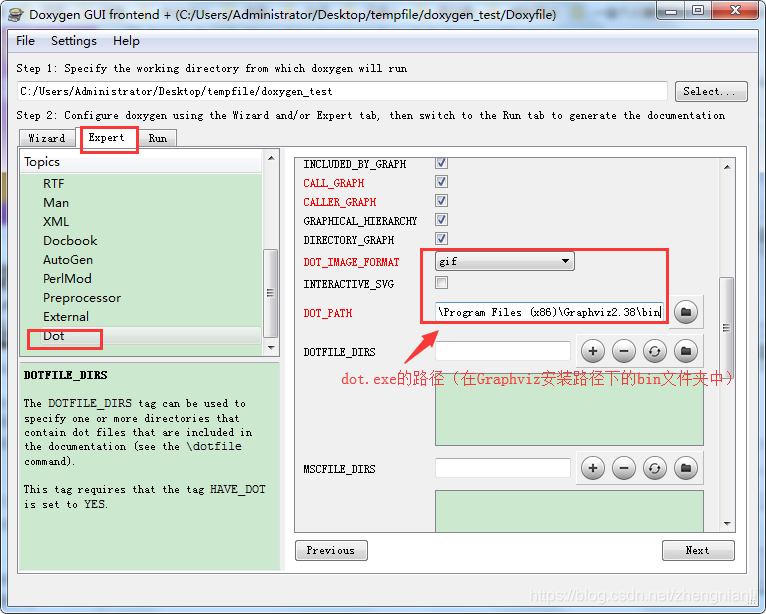Screen dimensions: 766x614
Task: Click the DOT_IMAGE_FORMAT label
Action: coord(351,262)
